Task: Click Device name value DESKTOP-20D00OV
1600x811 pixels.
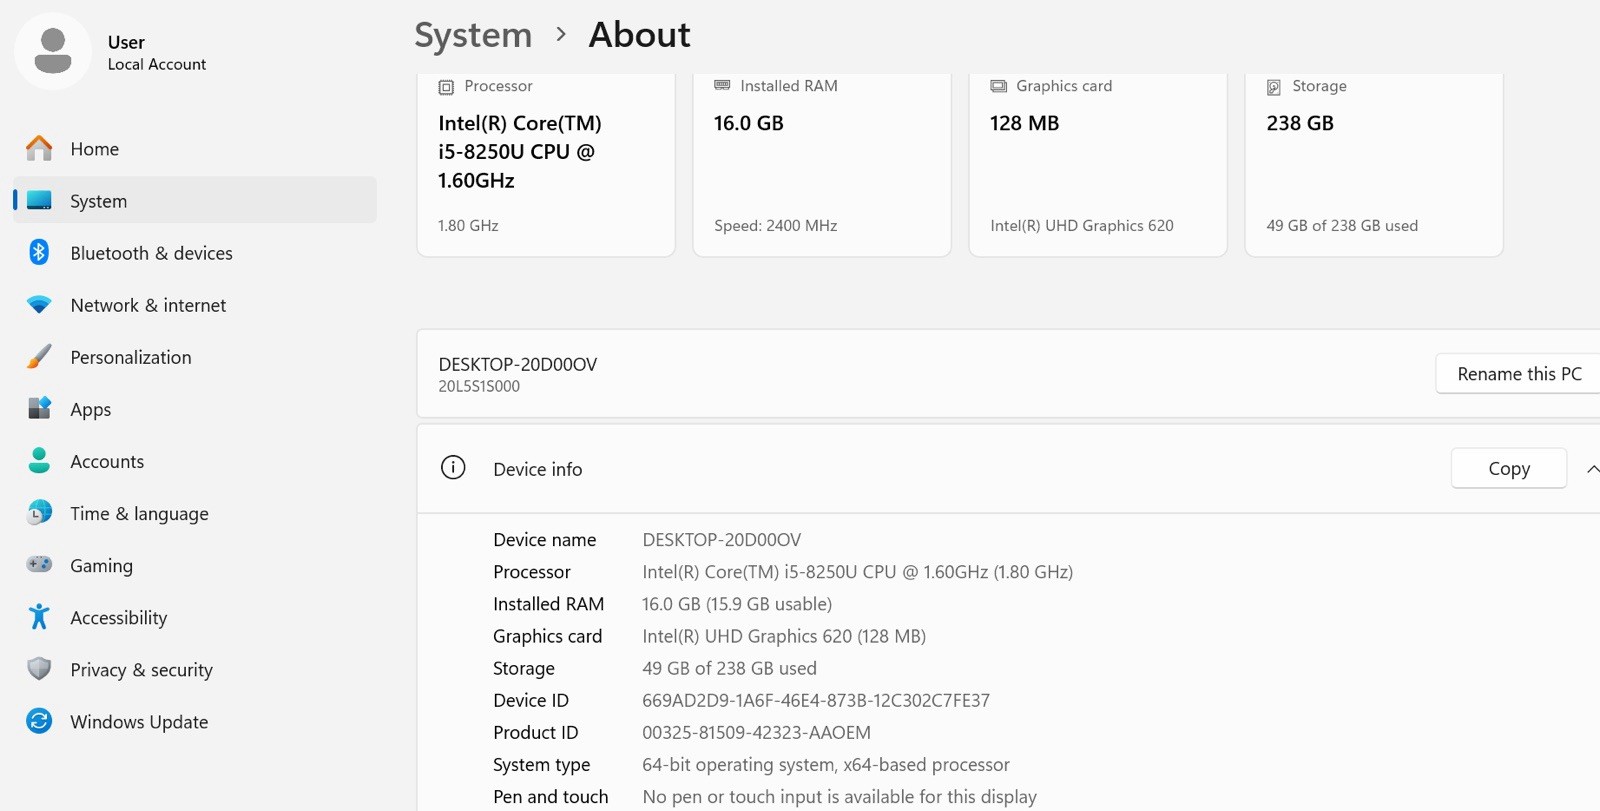Action: click(721, 539)
